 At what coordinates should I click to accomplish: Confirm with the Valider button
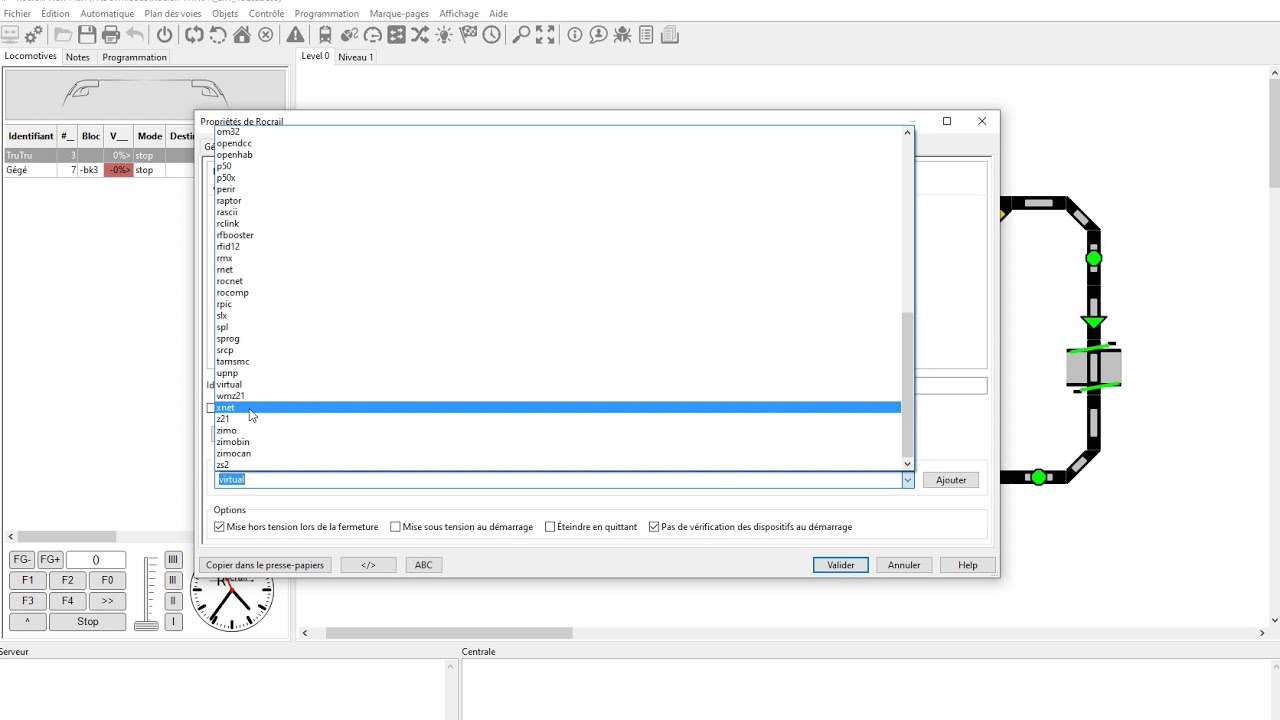point(841,565)
